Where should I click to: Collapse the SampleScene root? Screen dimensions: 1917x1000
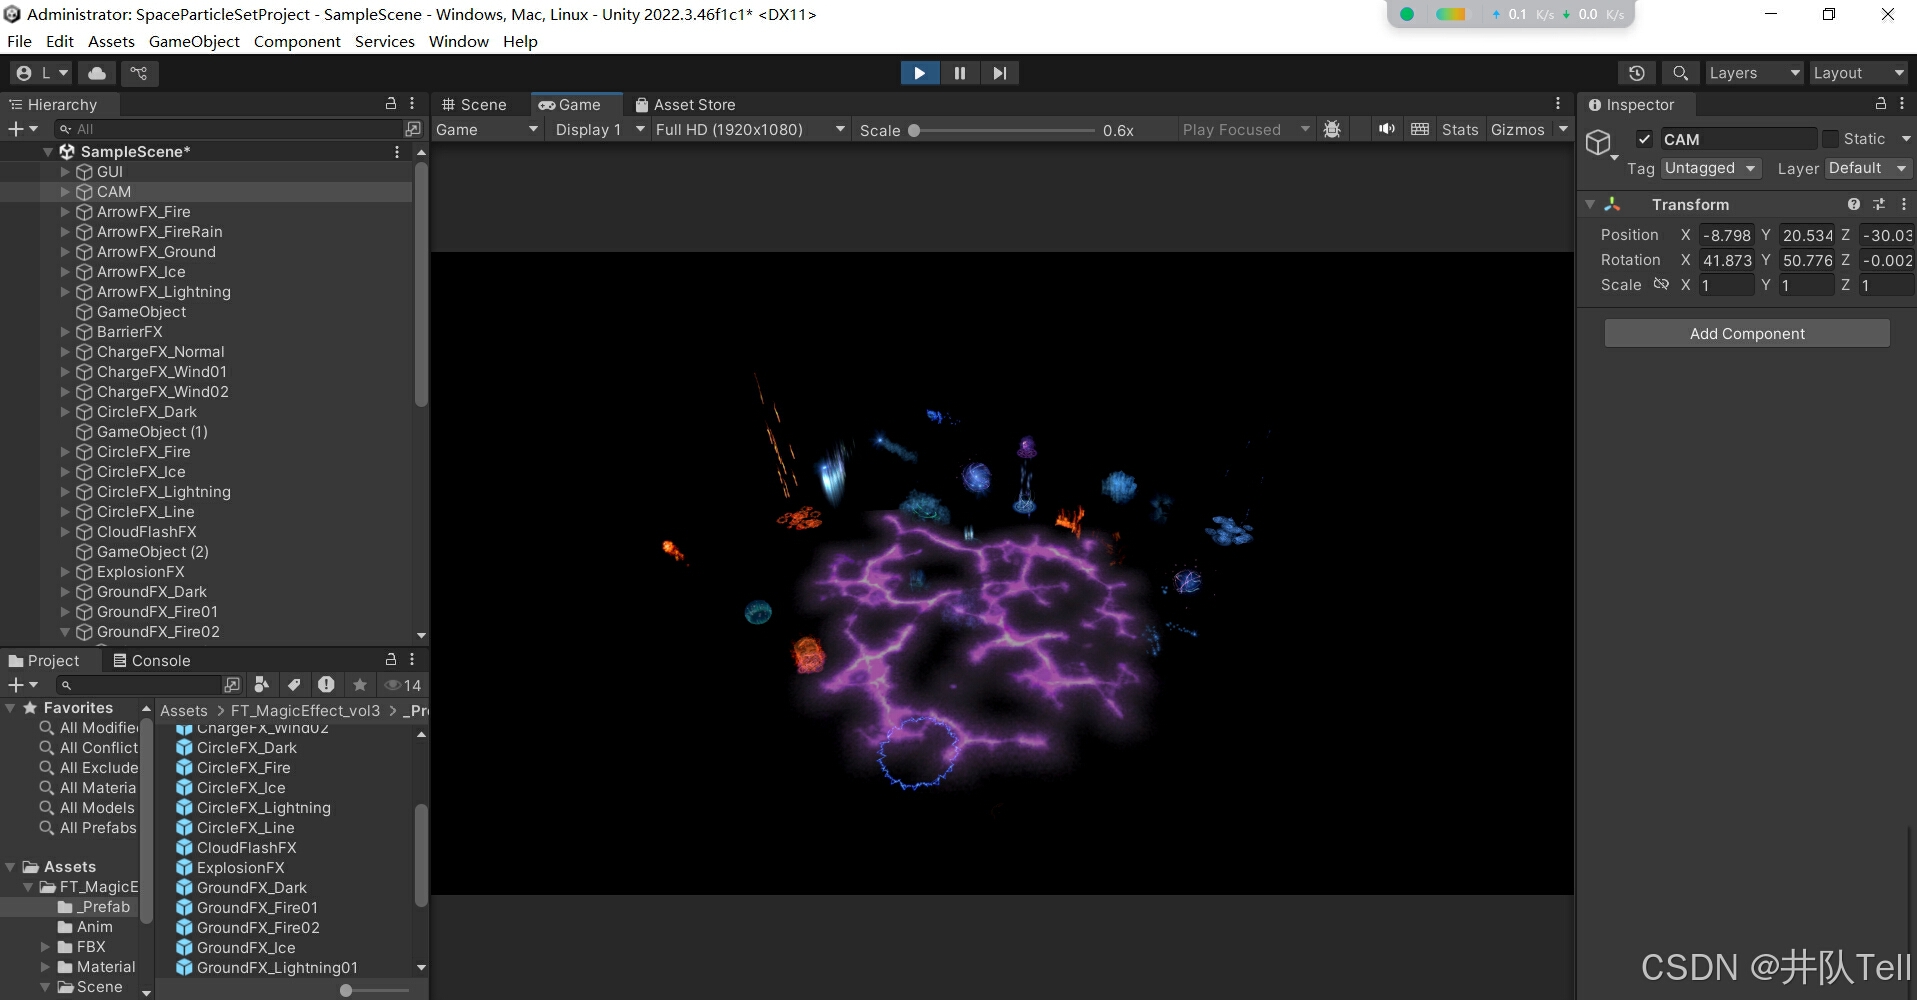tap(48, 152)
